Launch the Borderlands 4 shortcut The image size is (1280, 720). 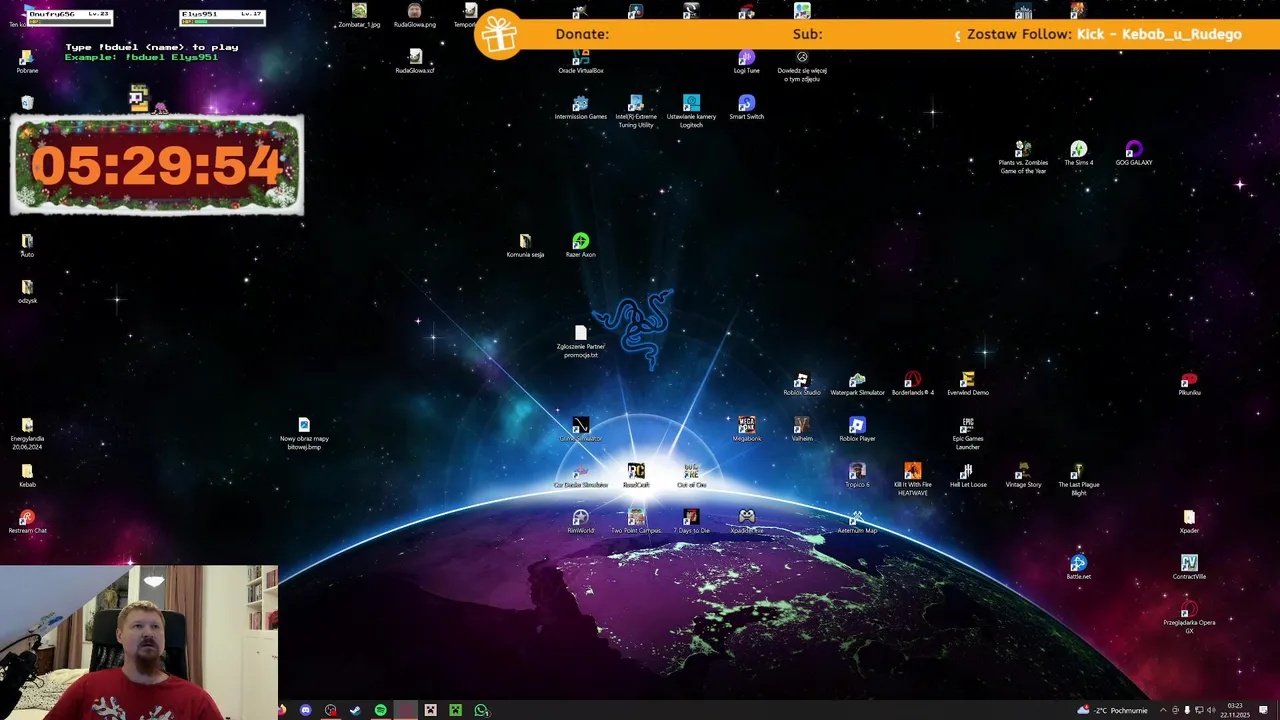[912, 384]
